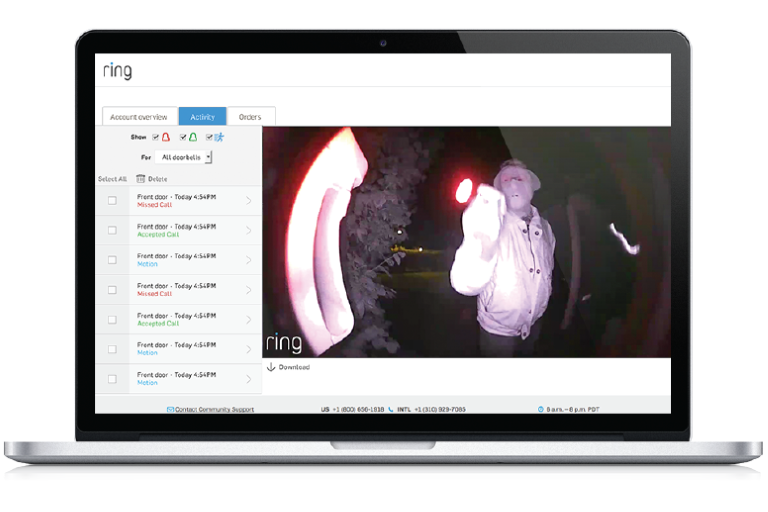Check the box of the very last Motion event
This screenshot has height=512, width=768.
point(112,379)
